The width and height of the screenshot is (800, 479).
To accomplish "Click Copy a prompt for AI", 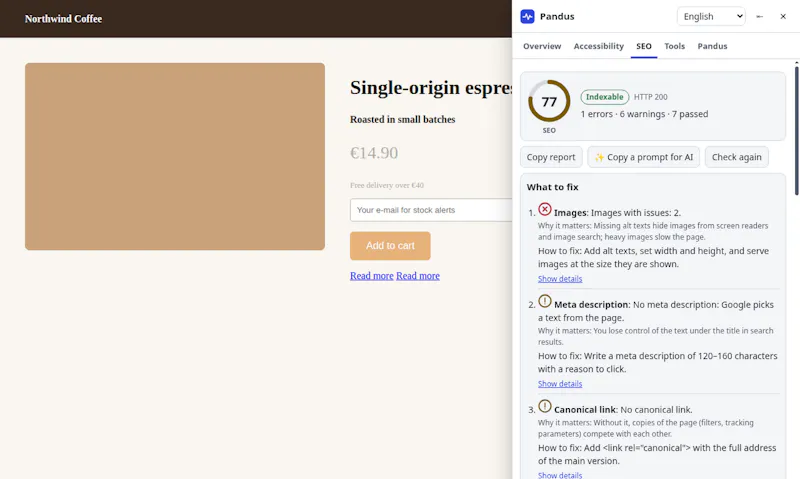I will (x=643, y=157).
